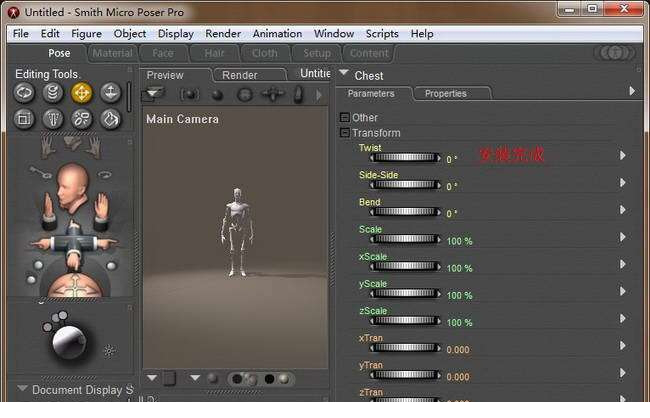The height and width of the screenshot is (418, 650).
Task: Click the left hand camera icon
Action: [x=49, y=147]
